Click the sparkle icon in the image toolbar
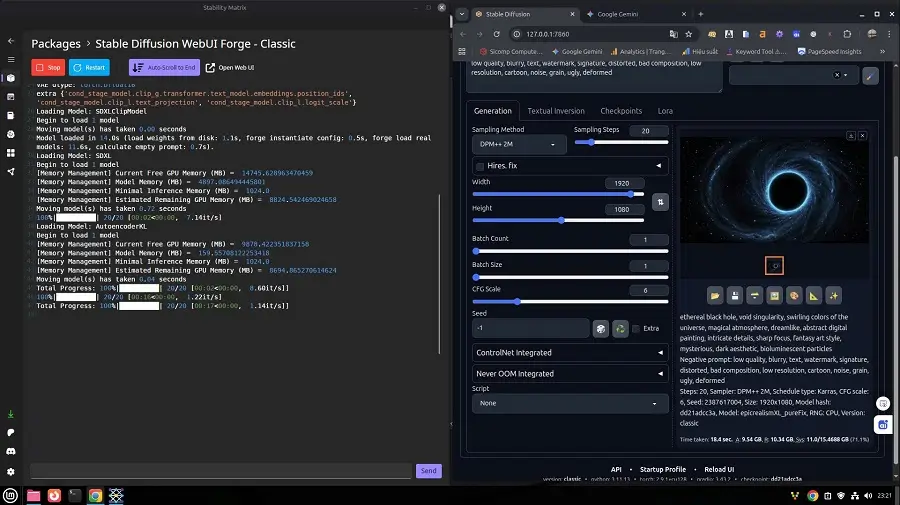The height and width of the screenshot is (505, 900). tap(834, 295)
